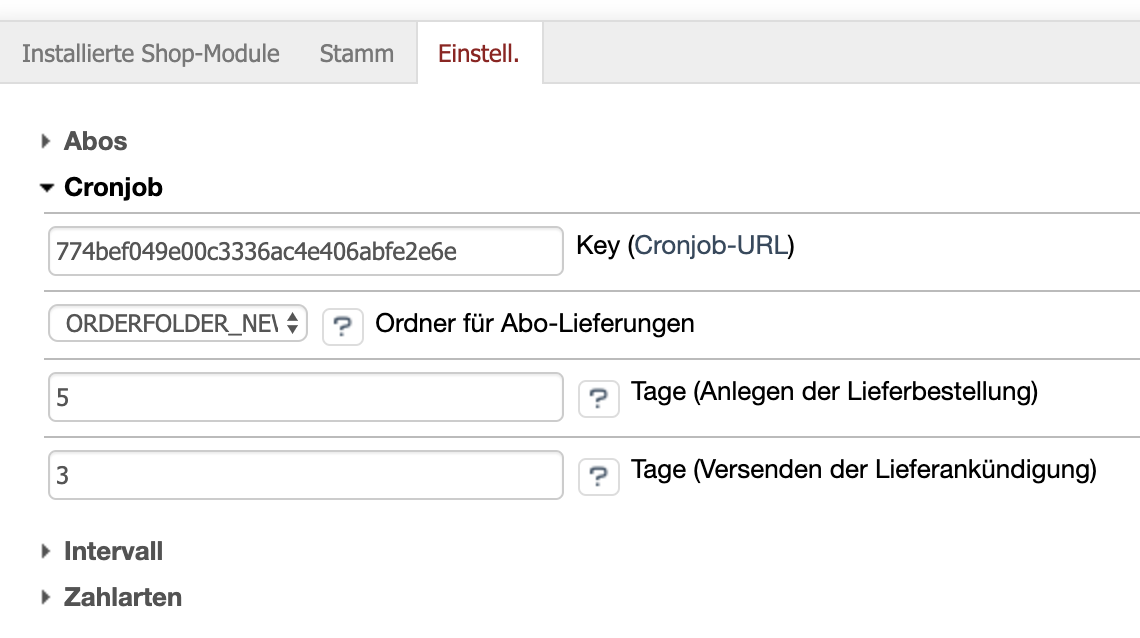
Task: Click the Intervall section heading text
Action: pos(113,552)
